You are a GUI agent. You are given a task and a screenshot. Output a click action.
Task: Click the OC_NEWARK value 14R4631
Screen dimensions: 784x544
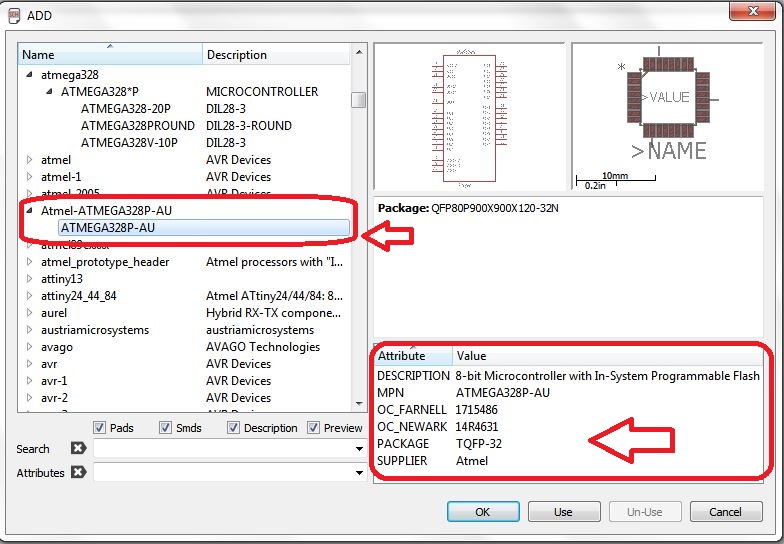pos(476,426)
